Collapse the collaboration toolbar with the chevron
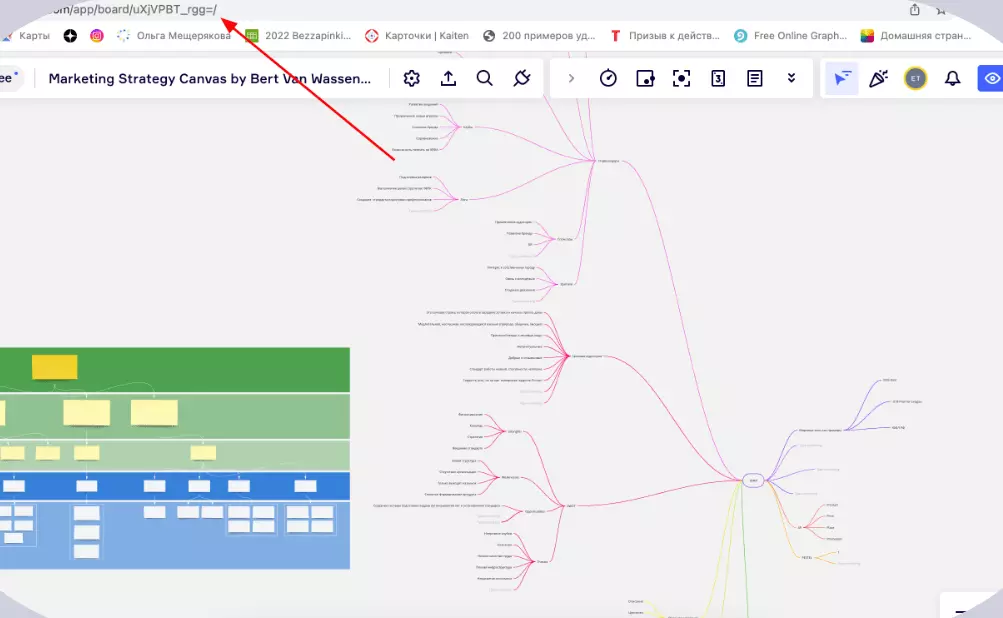Viewport: 1003px width, 618px height. (x=571, y=79)
